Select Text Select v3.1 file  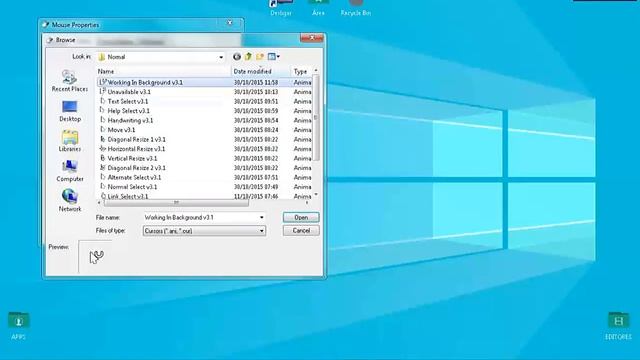pos(128,101)
